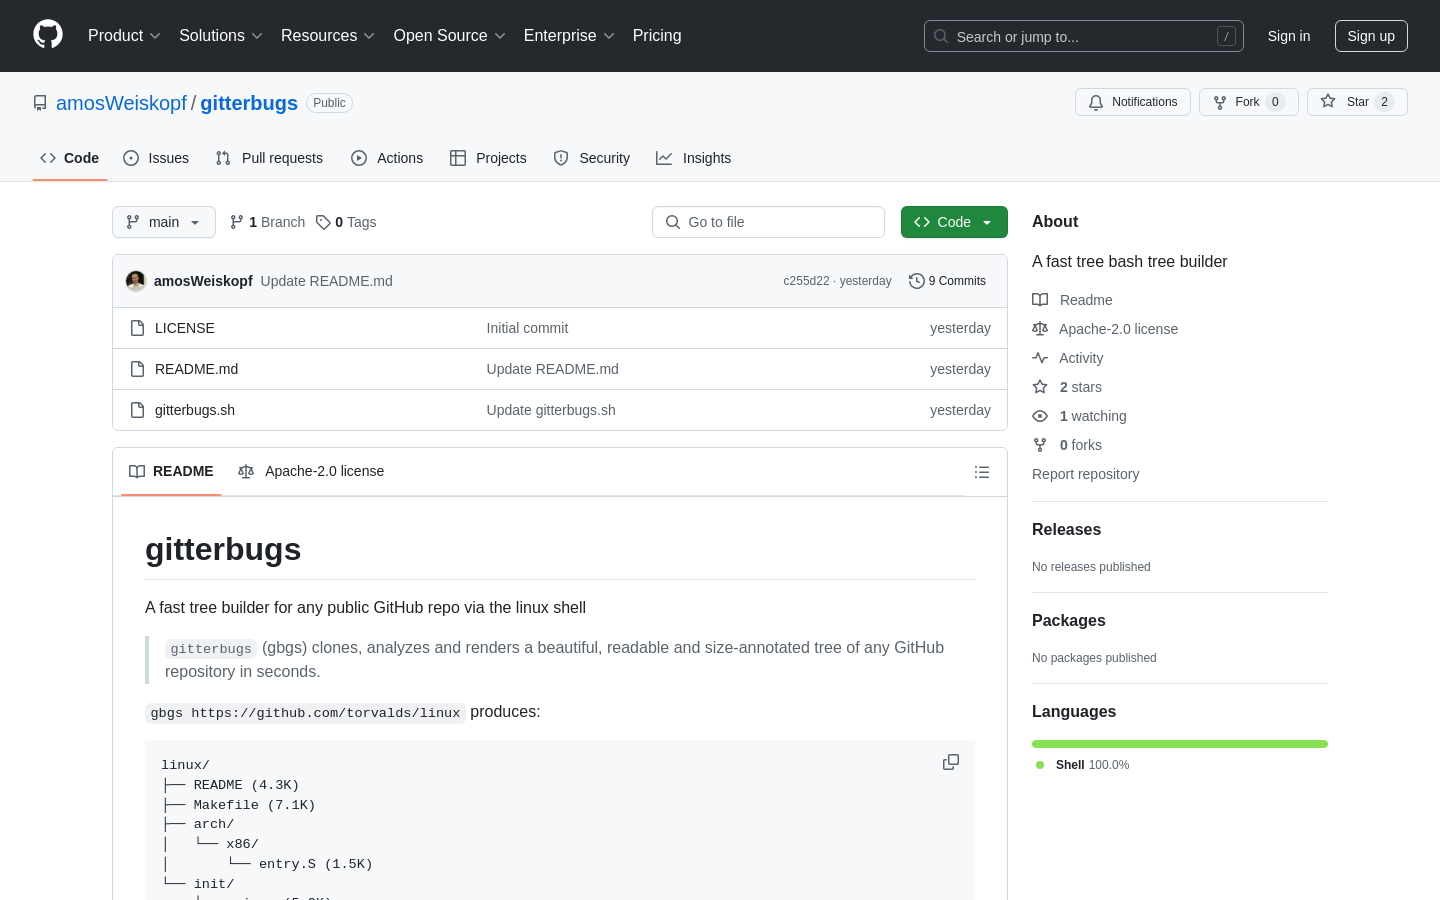This screenshot has height=900, width=1440.
Task: Open the Update README.md commit message in header
Action: click(327, 281)
